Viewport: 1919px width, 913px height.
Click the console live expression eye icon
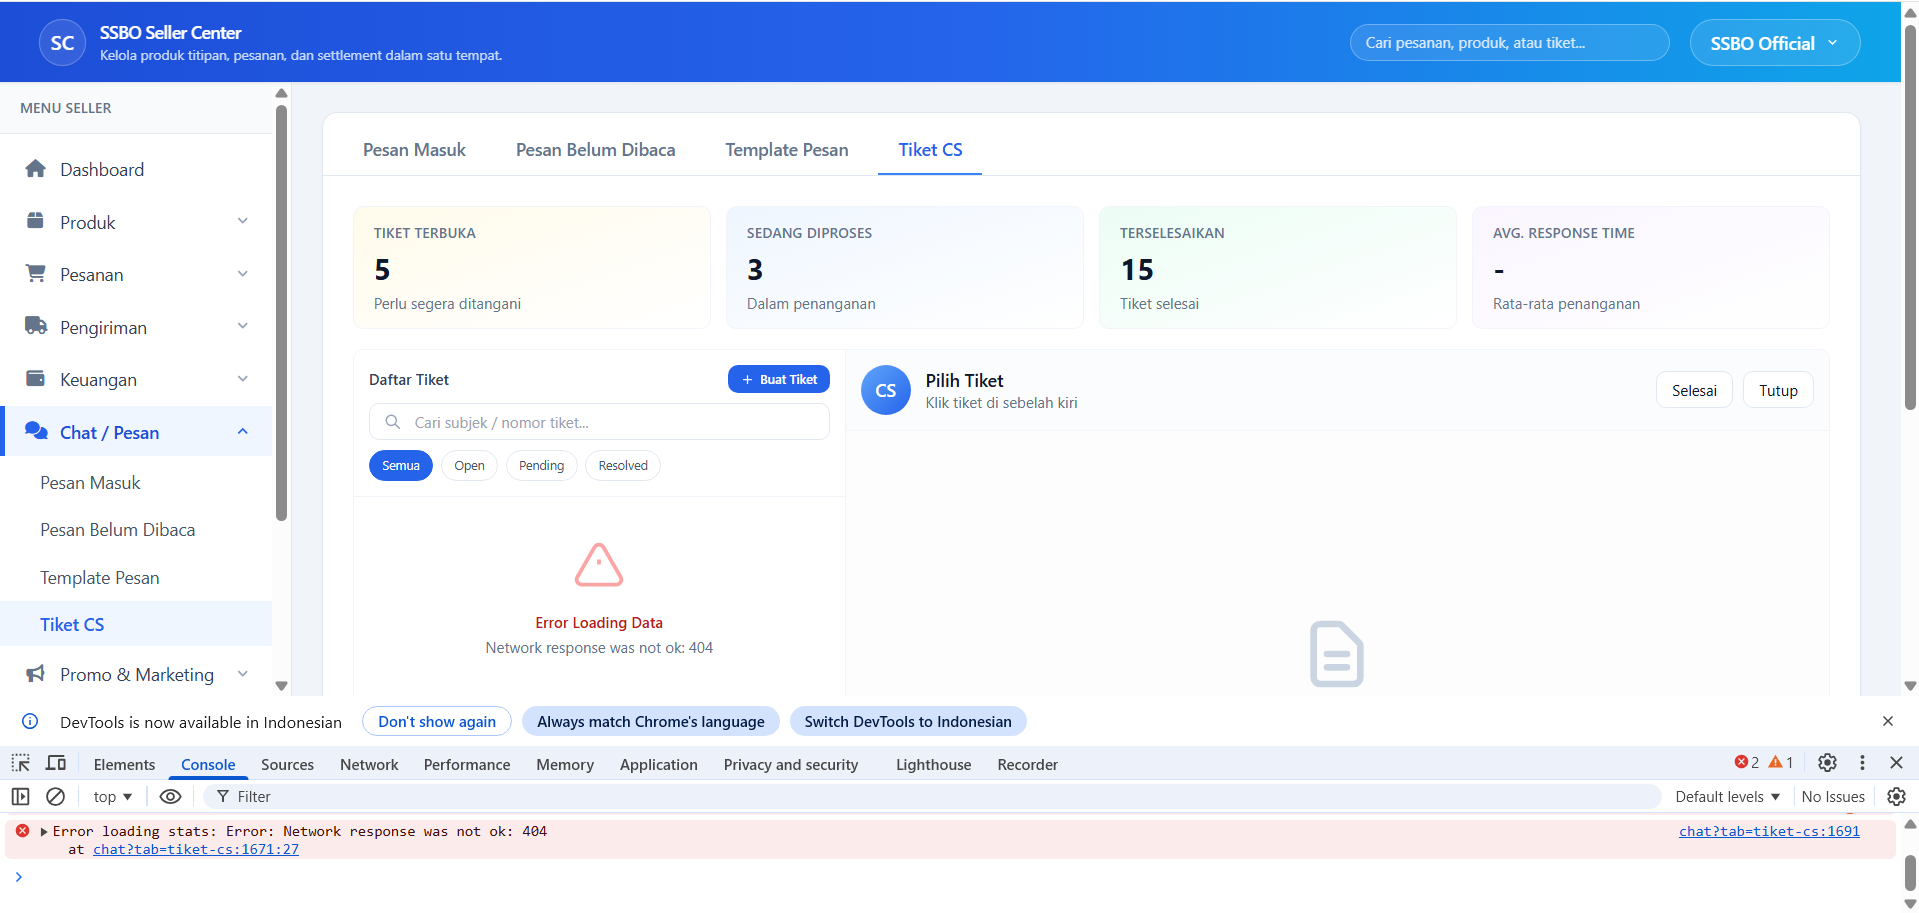point(170,796)
